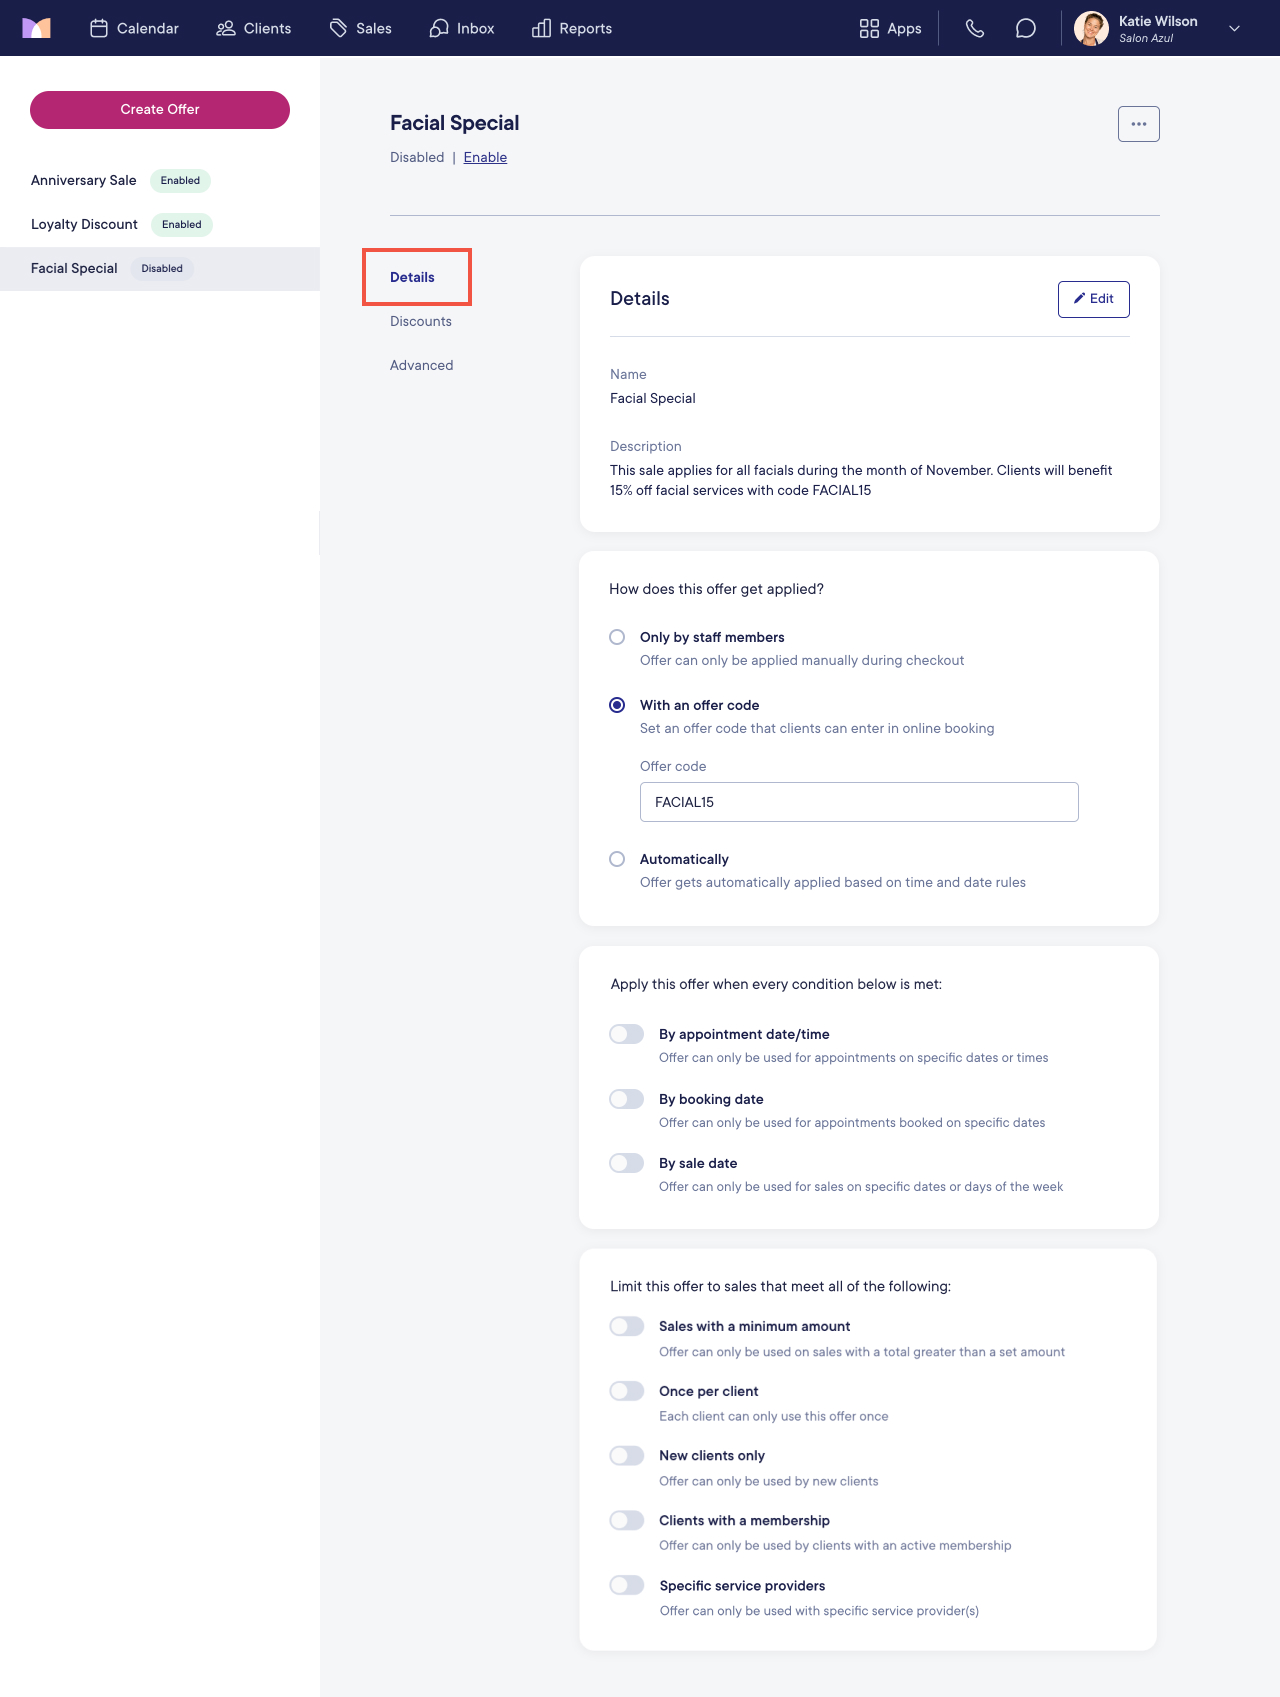The image size is (1280, 1697).
Task: Click the Enabled badge next to Loyalty Discount
Action: (x=182, y=225)
